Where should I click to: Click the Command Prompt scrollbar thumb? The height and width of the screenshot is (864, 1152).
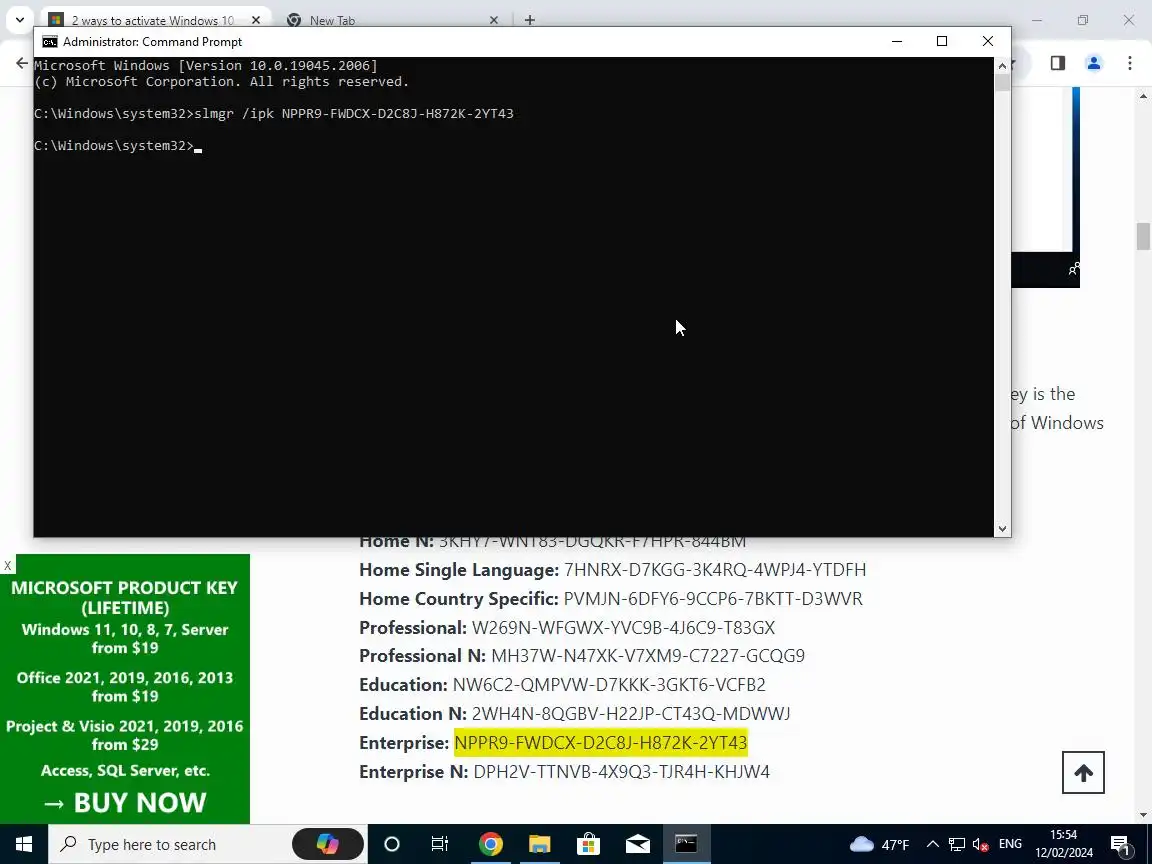[x=1002, y=82]
